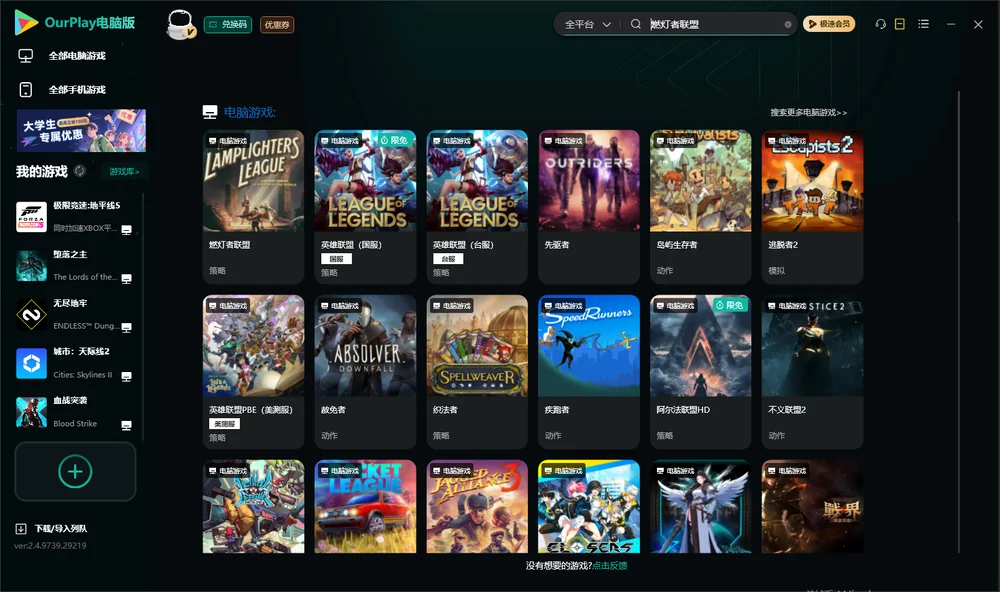Click the 点击反馈 feedback link
The width and height of the screenshot is (1000, 592).
point(610,565)
